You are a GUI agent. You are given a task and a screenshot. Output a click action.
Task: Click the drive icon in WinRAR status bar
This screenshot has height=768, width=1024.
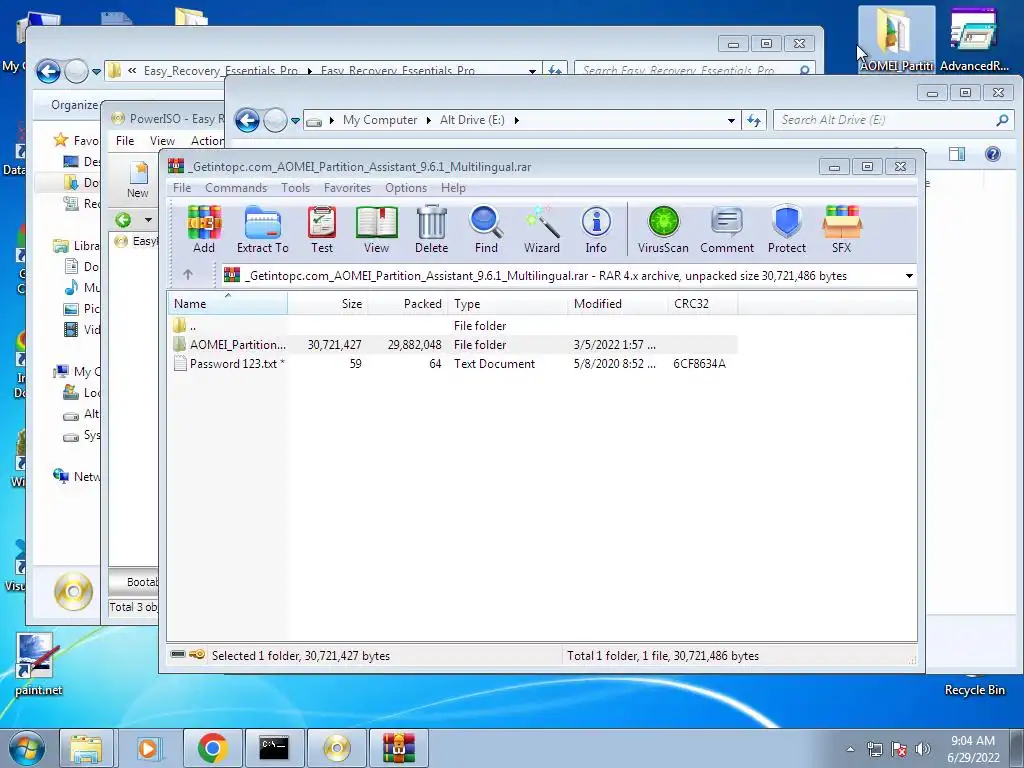178,654
